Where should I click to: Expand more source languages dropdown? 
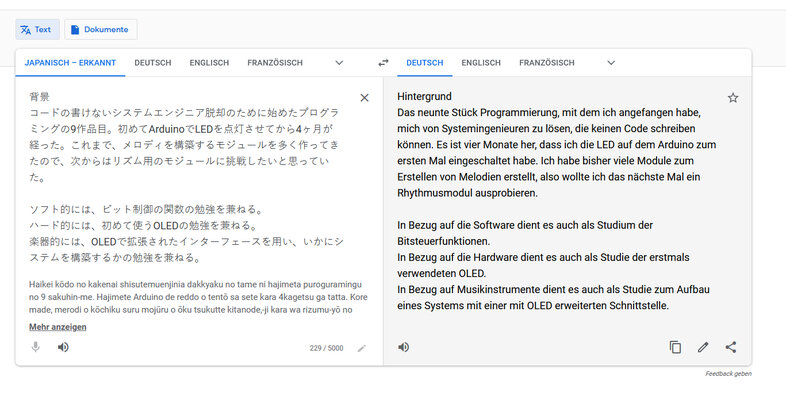(339, 63)
